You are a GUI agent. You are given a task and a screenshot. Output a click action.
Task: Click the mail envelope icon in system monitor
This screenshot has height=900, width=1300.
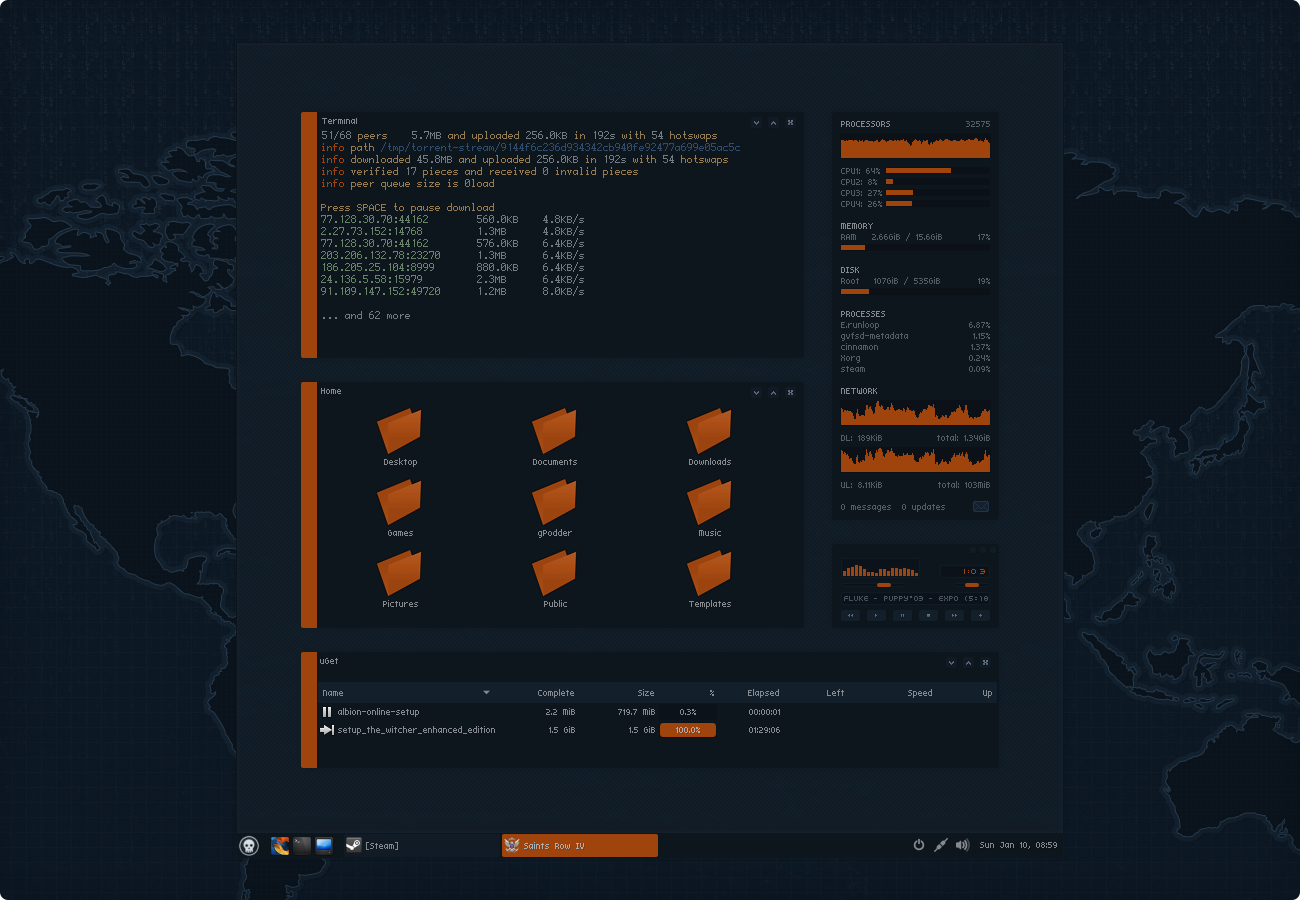(x=981, y=507)
